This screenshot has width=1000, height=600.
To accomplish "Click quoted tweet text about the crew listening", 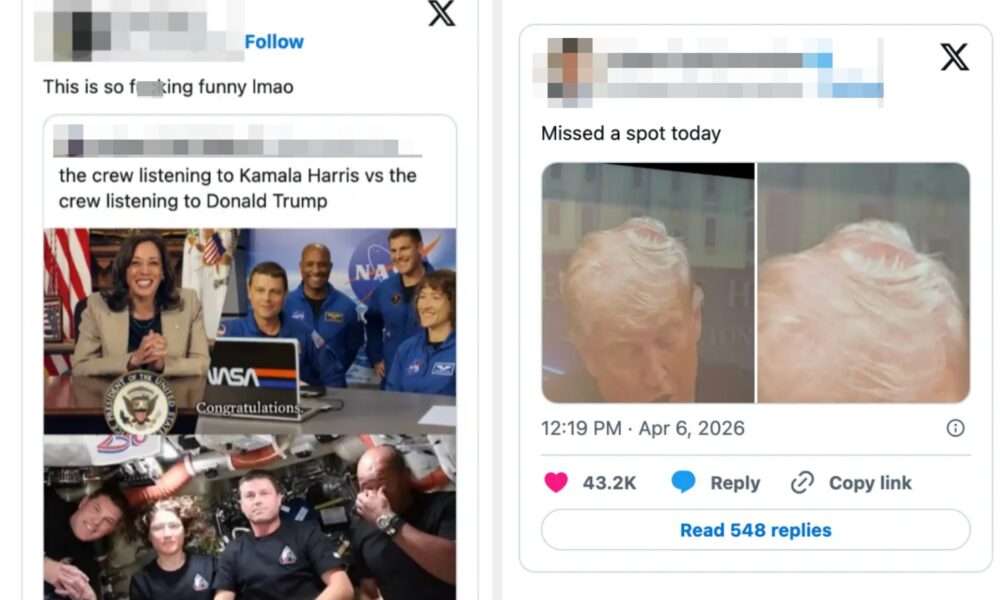I will pos(237,188).
